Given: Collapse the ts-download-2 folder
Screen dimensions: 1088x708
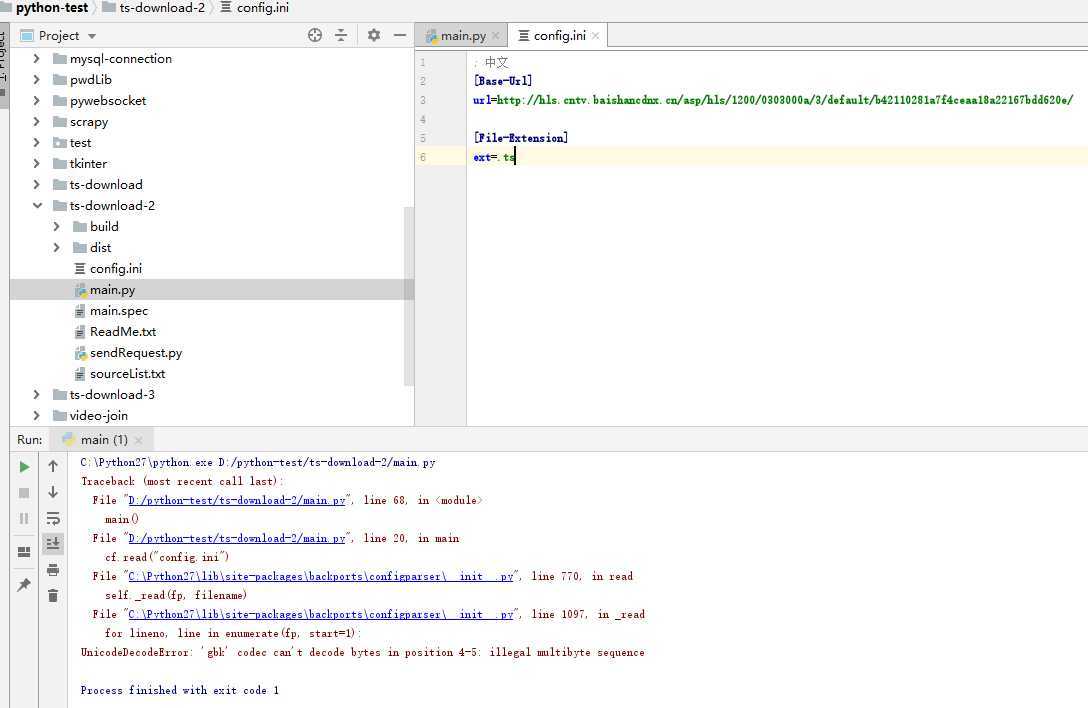Looking at the screenshot, I should [x=37, y=205].
